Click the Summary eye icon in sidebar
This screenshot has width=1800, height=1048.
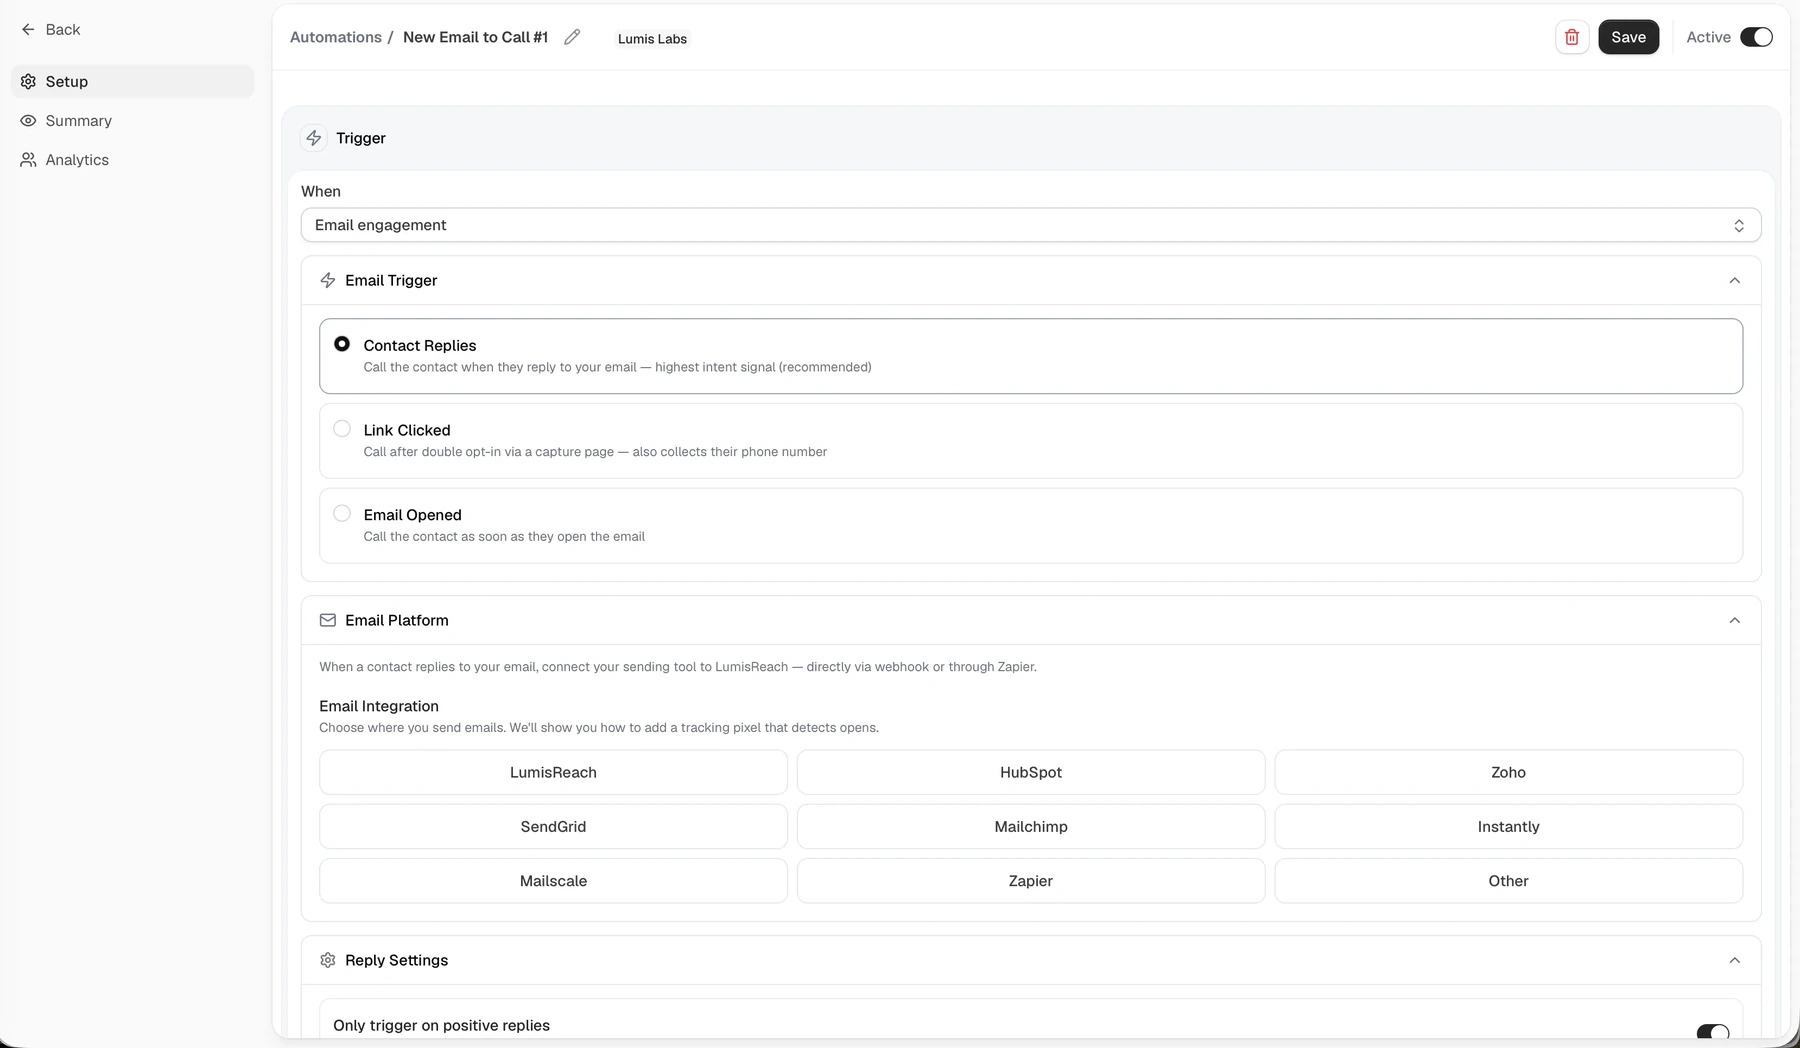click(x=28, y=121)
